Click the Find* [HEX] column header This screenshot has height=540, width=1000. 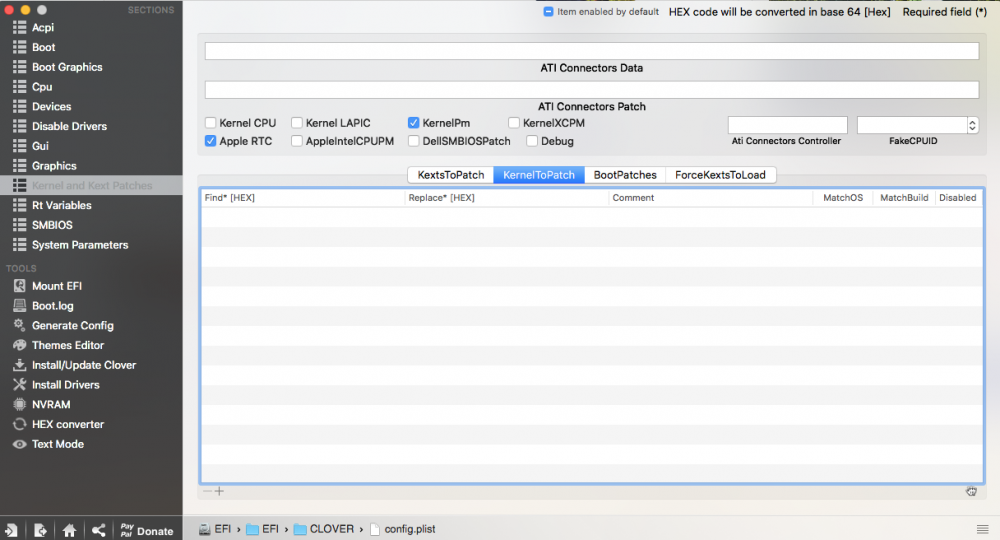tap(303, 198)
